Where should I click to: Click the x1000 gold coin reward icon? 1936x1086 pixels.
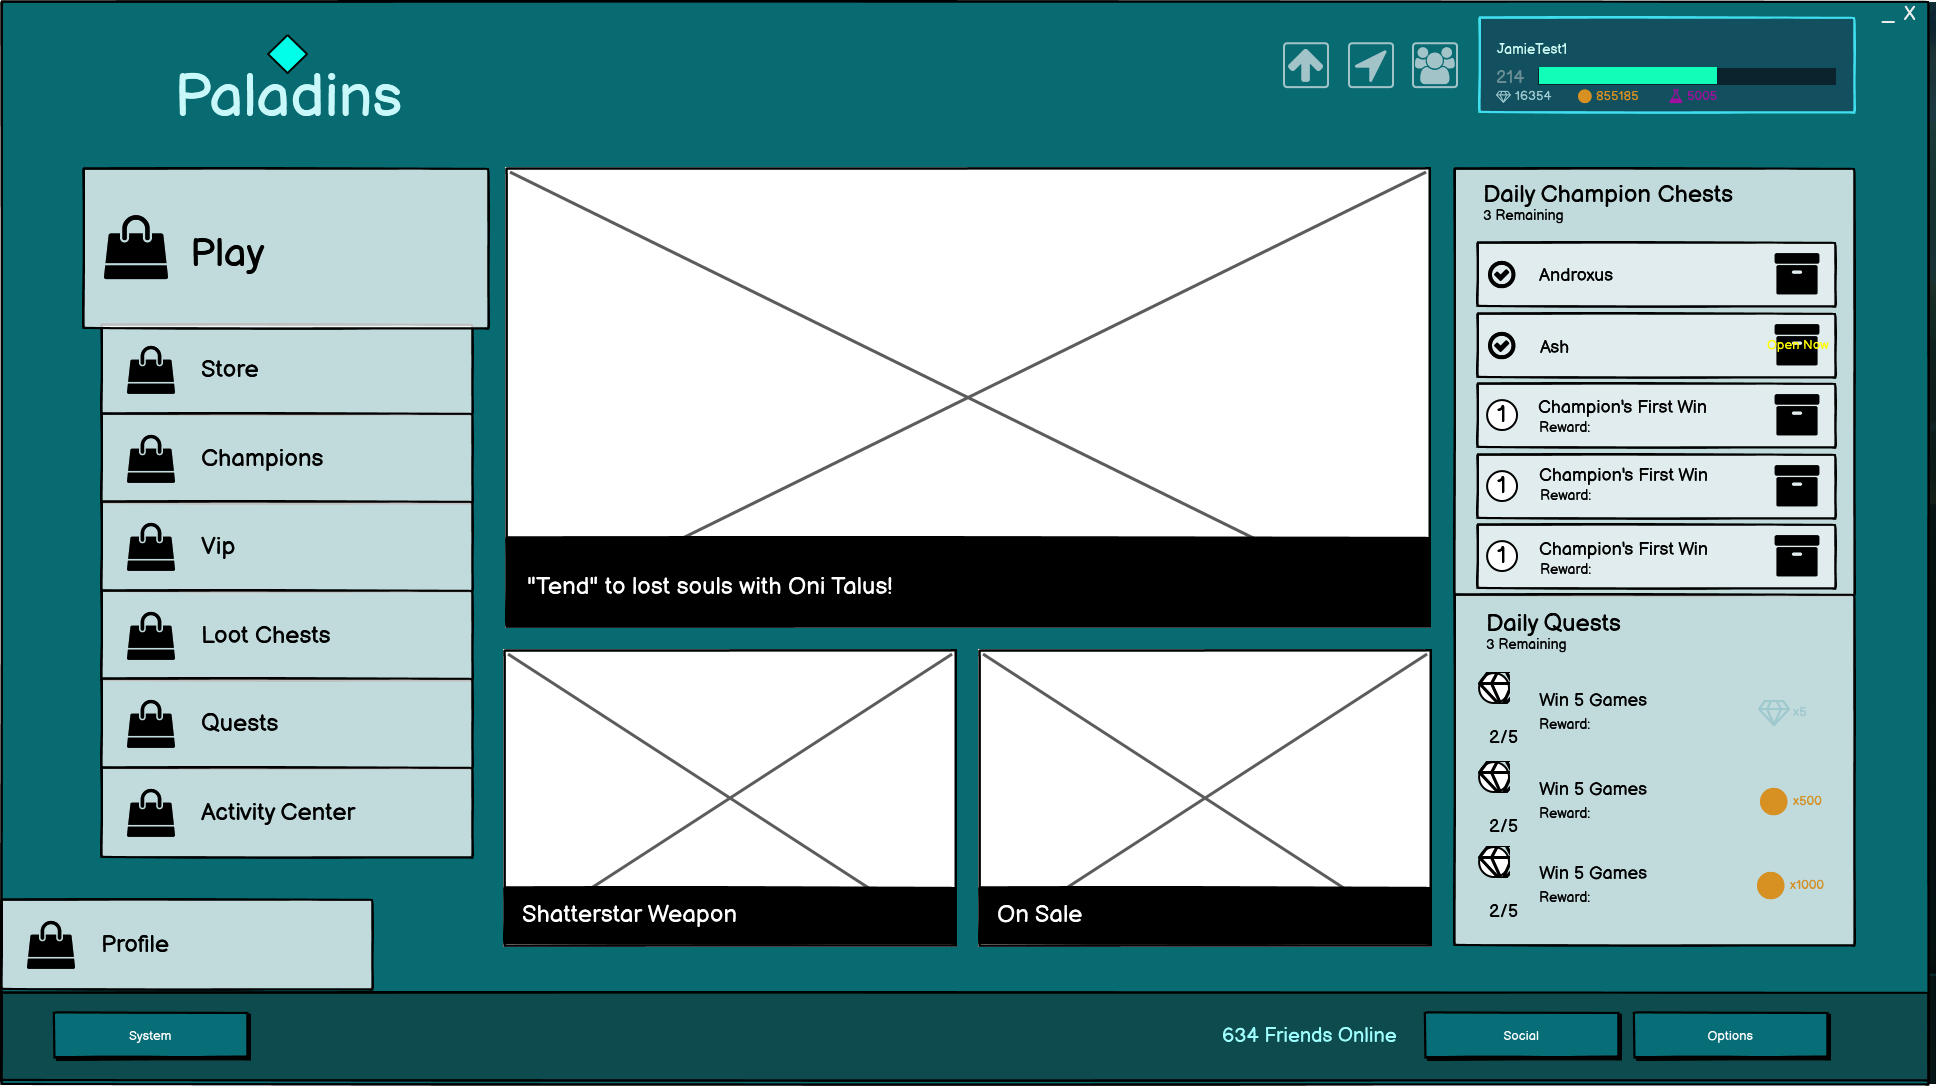coord(1770,885)
